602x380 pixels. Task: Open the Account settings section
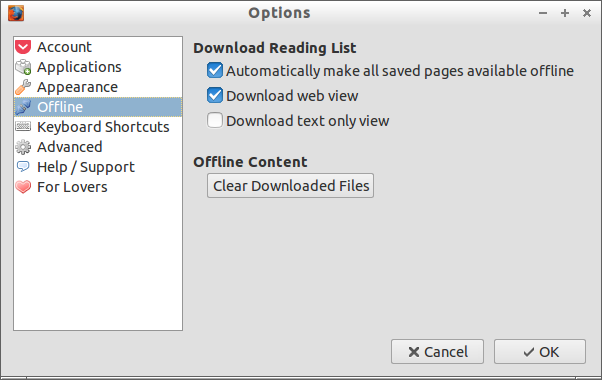98,47
